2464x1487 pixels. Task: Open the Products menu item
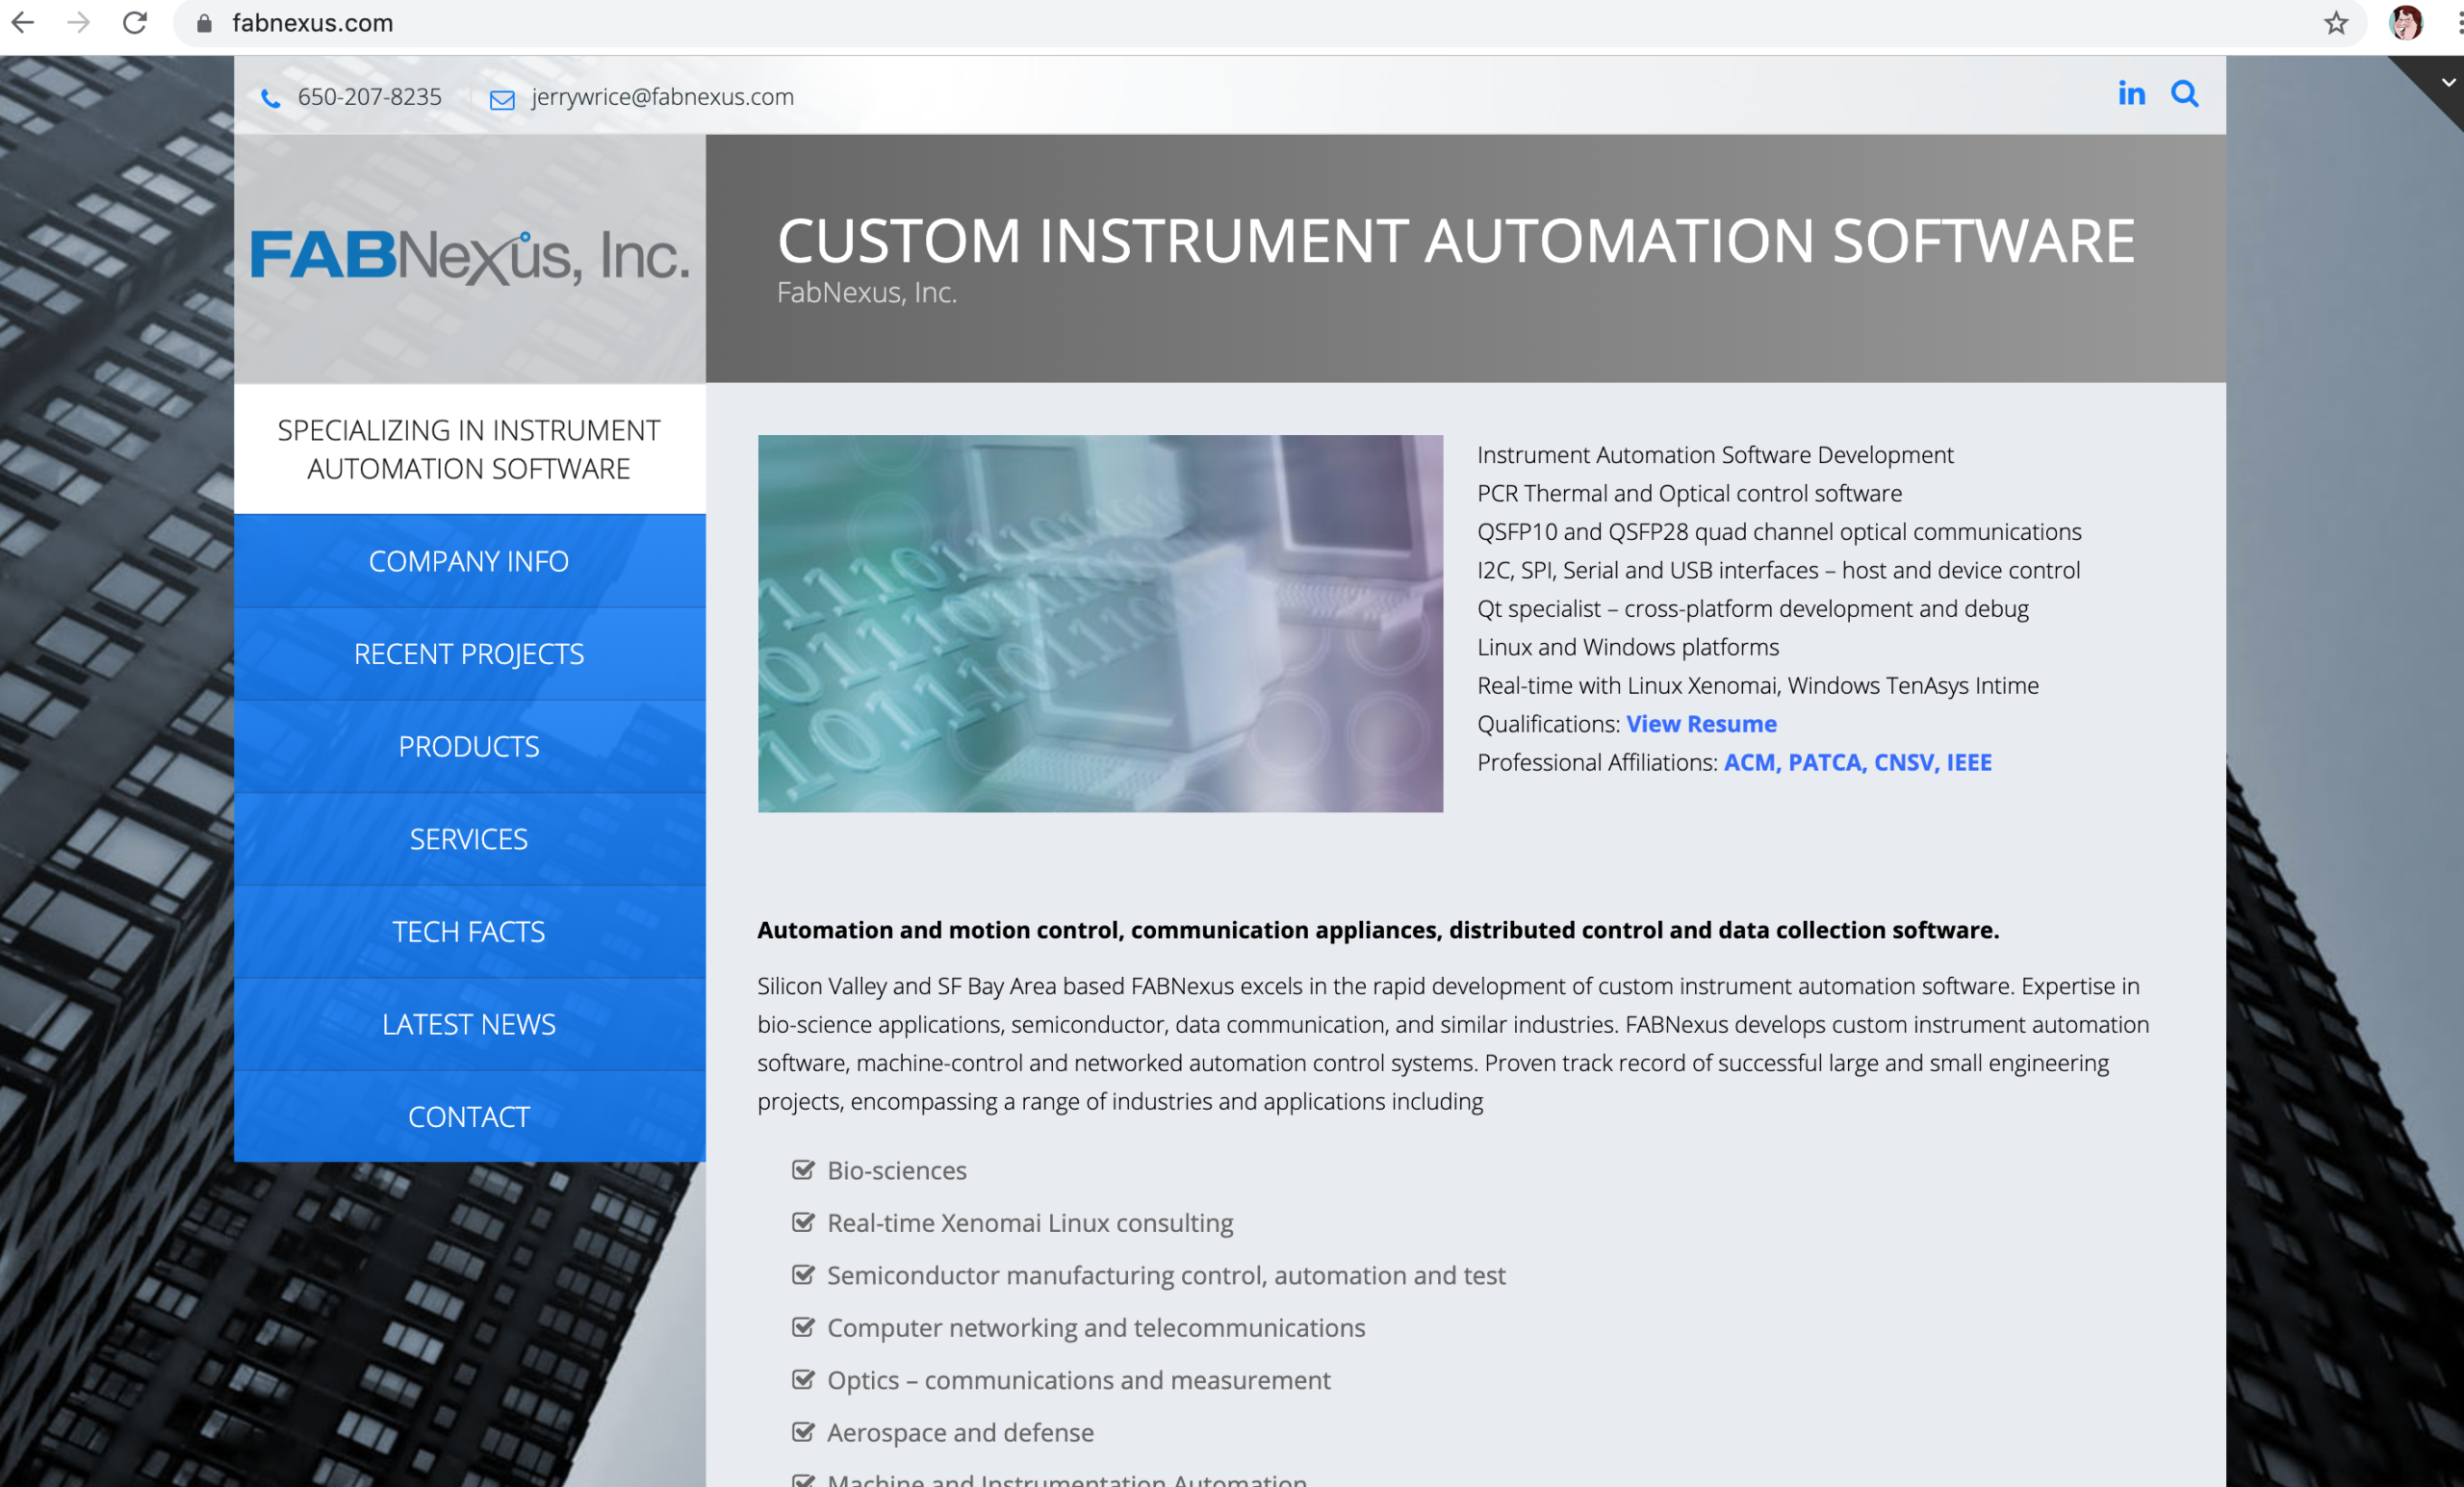coord(469,746)
